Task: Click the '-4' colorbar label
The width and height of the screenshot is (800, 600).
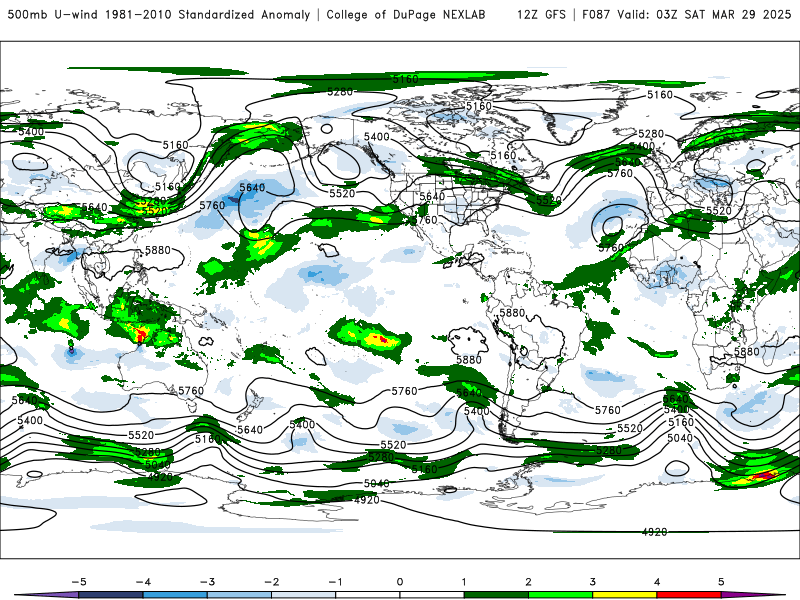Action: [x=143, y=582]
